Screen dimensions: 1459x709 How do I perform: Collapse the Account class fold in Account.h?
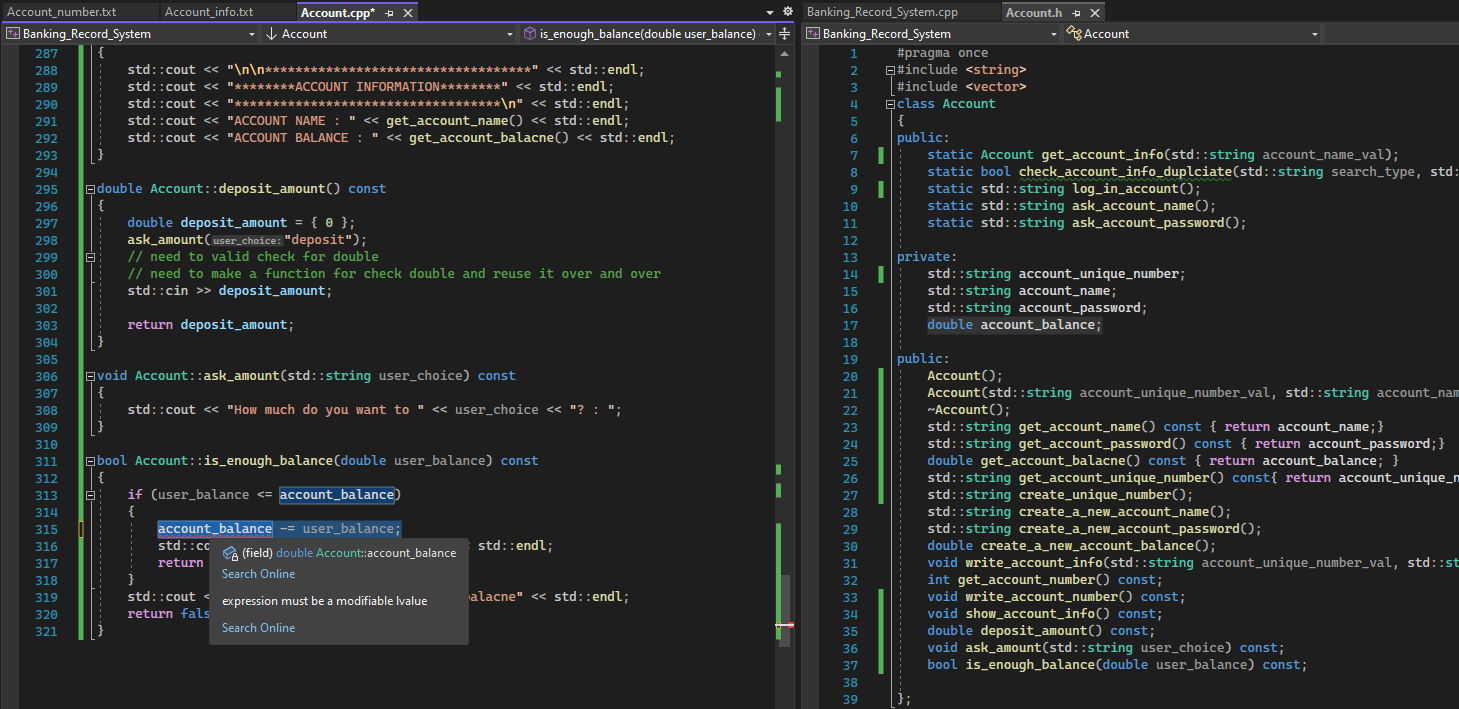pyautogui.click(x=889, y=103)
